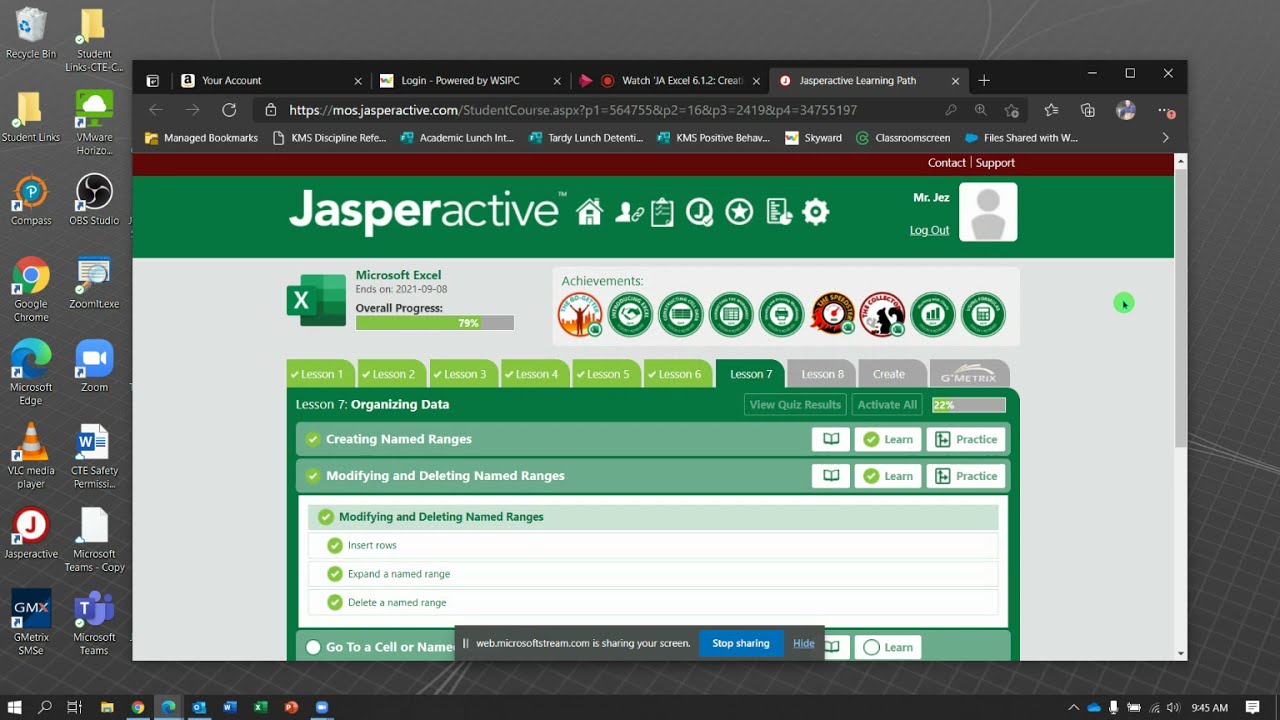Open Jasperactive desktop shortcut
Image resolution: width=1280 pixels, height=720 pixels.
[x=31, y=533]
